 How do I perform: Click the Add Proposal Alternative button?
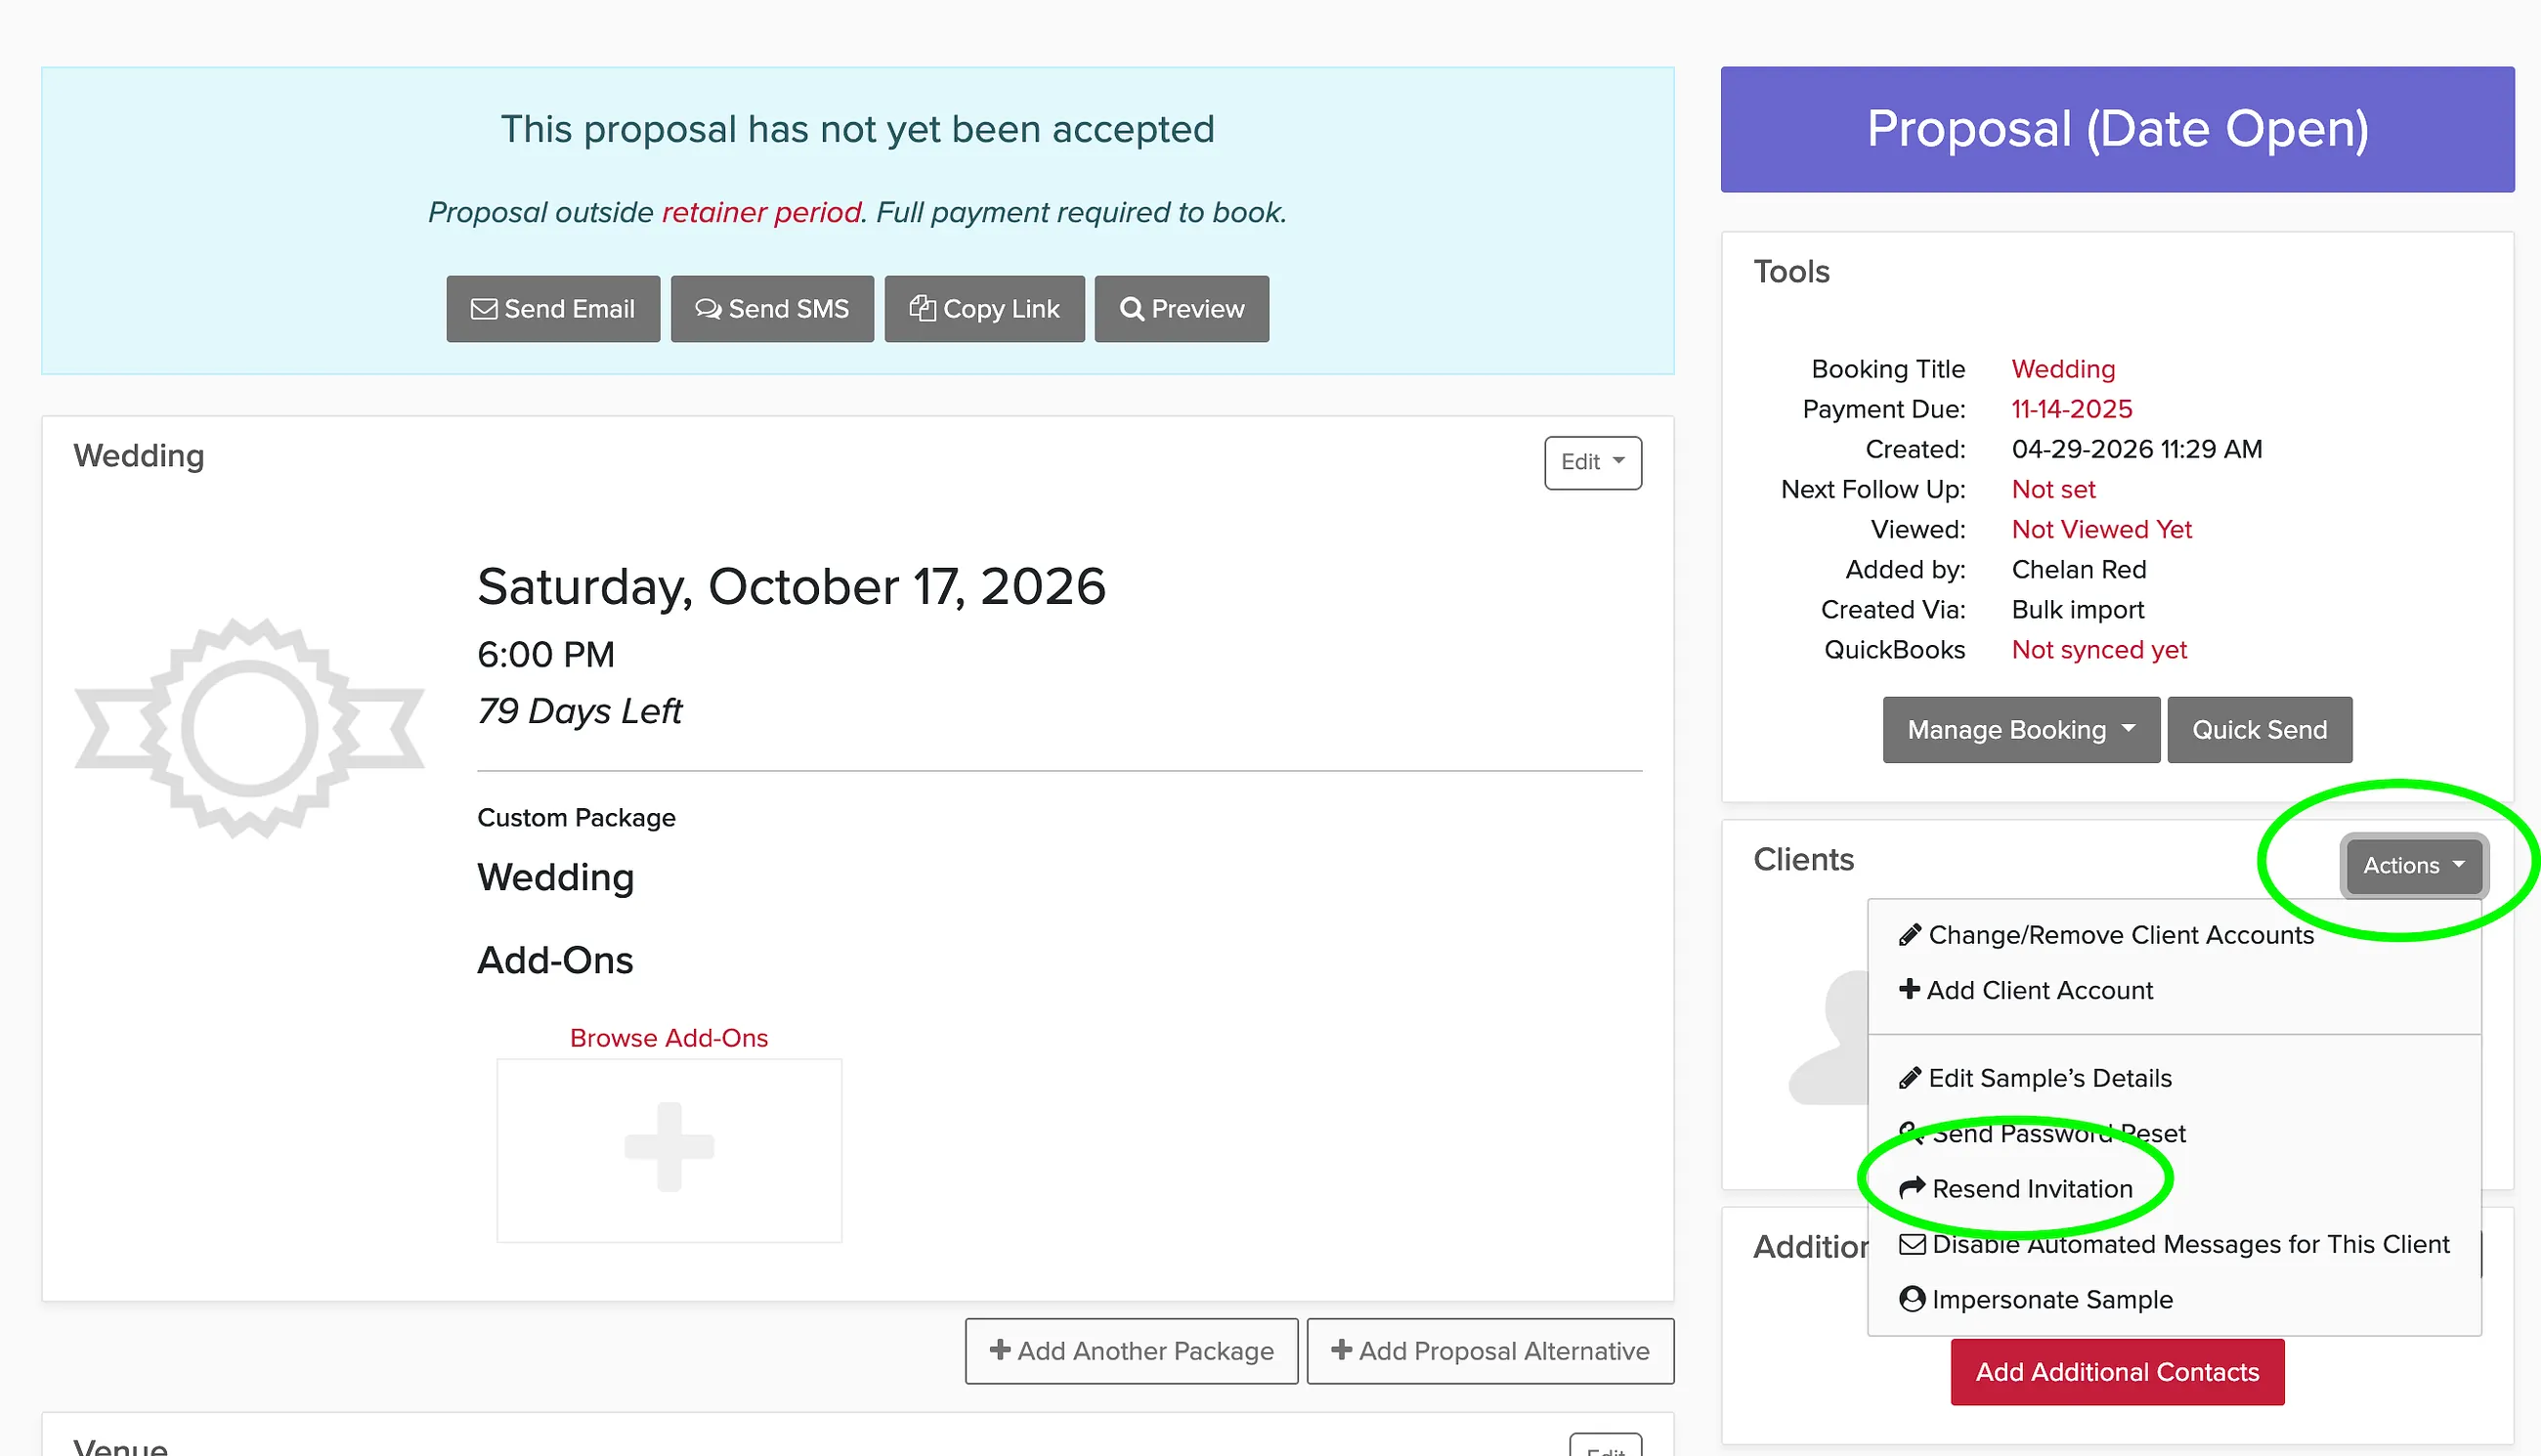pyautogui.click(x=1490, y=1351)
